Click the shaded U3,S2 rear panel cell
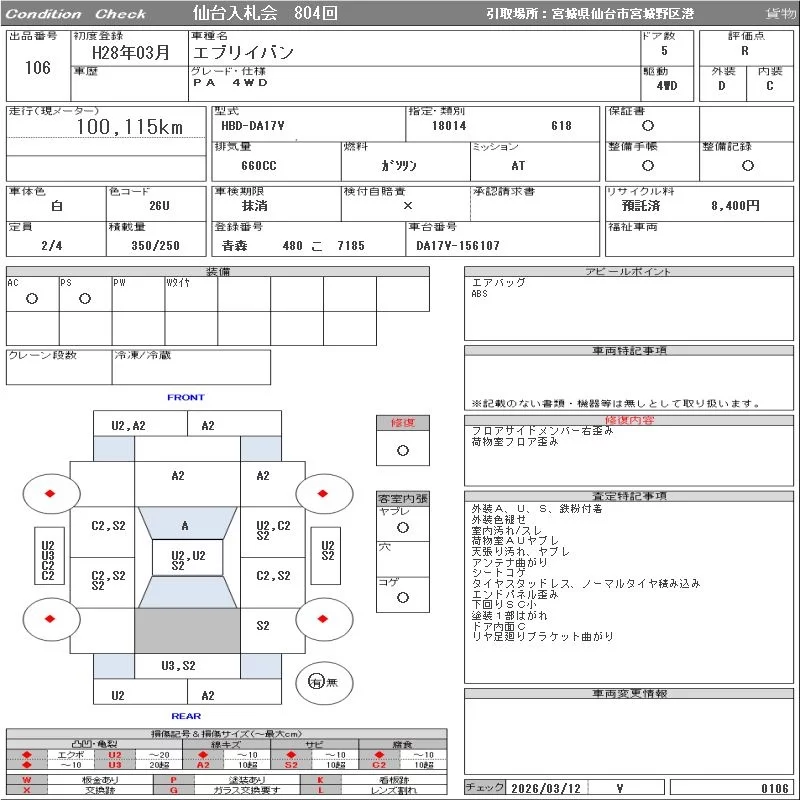This screenshot has height=800, width=800. pyautogui.click(x=178, y=665)
